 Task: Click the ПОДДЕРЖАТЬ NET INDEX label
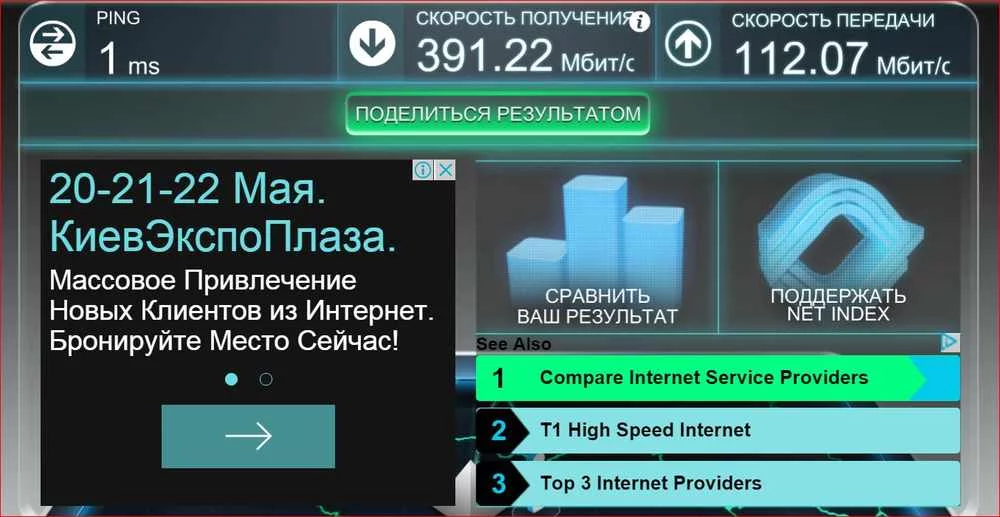tap(838, 305)
